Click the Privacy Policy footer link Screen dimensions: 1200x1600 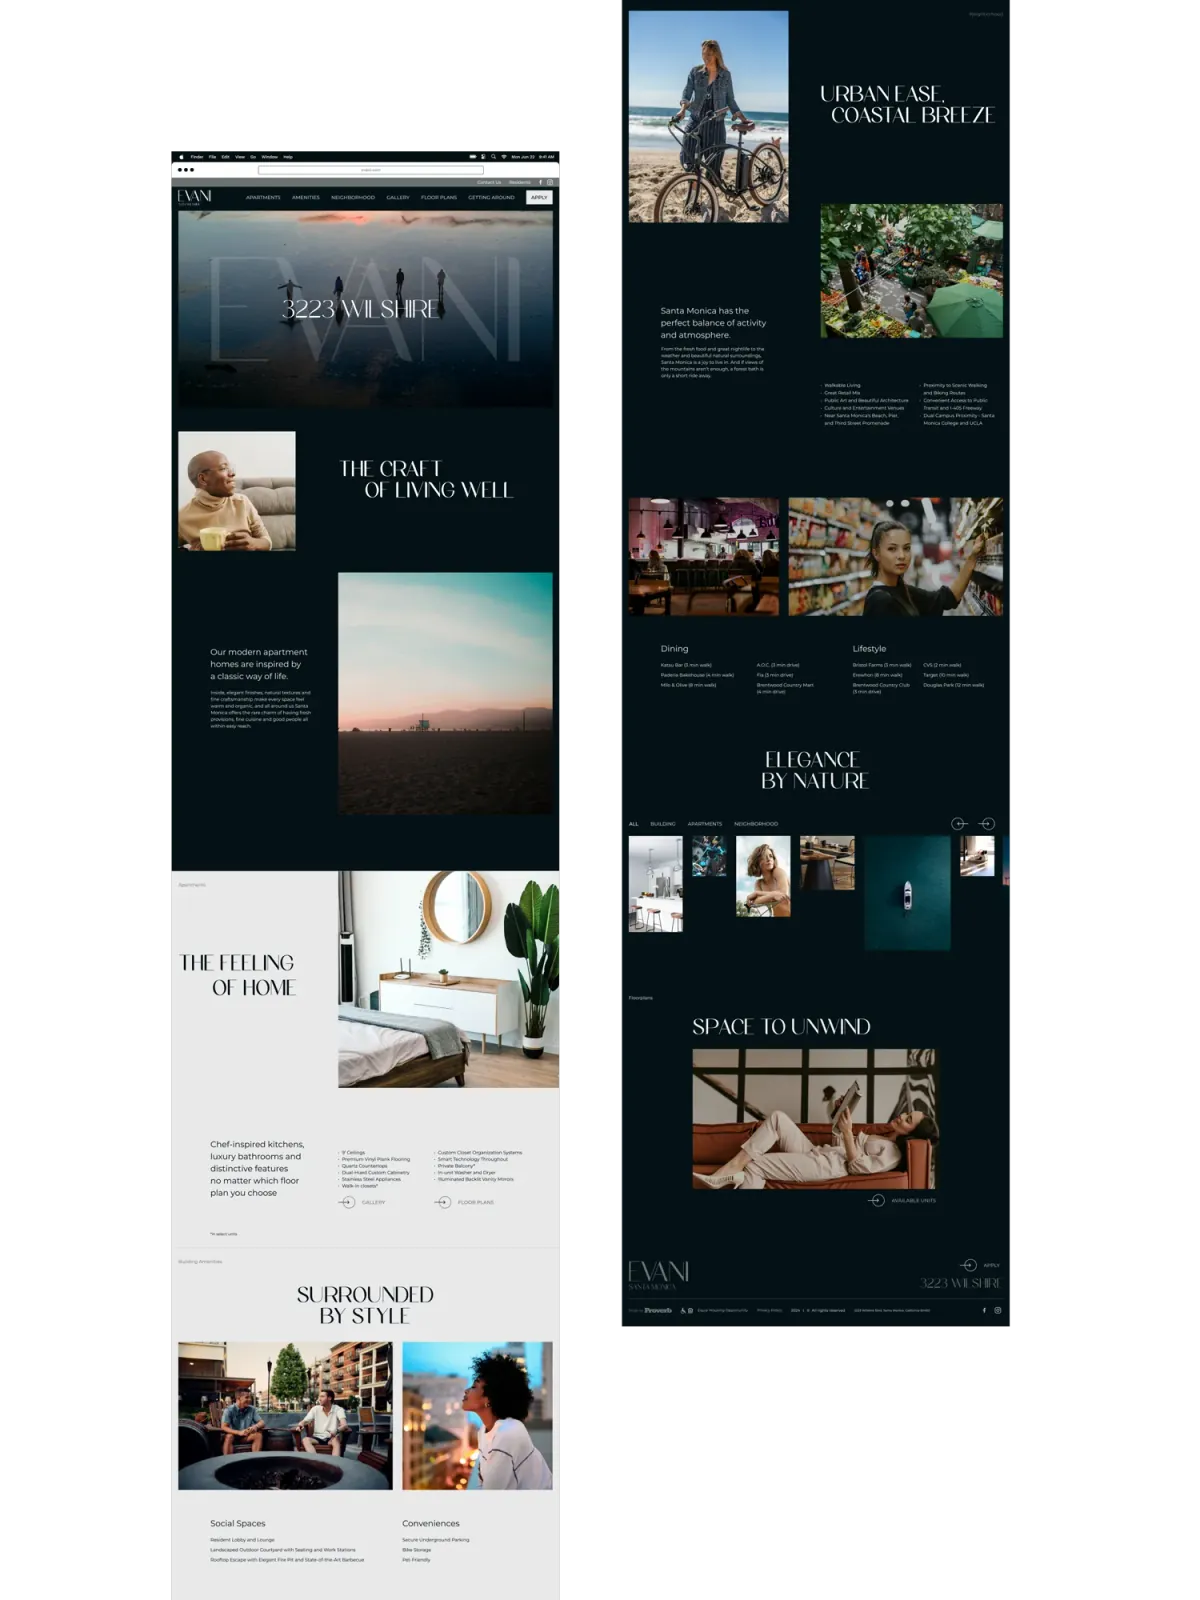click(770, 1310)
